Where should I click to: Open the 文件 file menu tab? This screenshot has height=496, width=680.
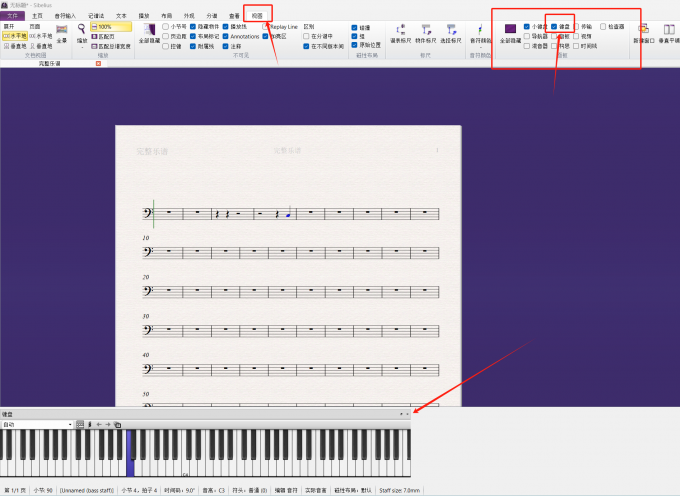tap(12, 16)
